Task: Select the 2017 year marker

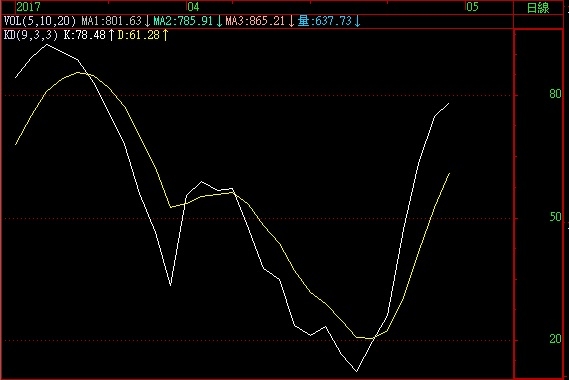Action: [x=29, y=7]
